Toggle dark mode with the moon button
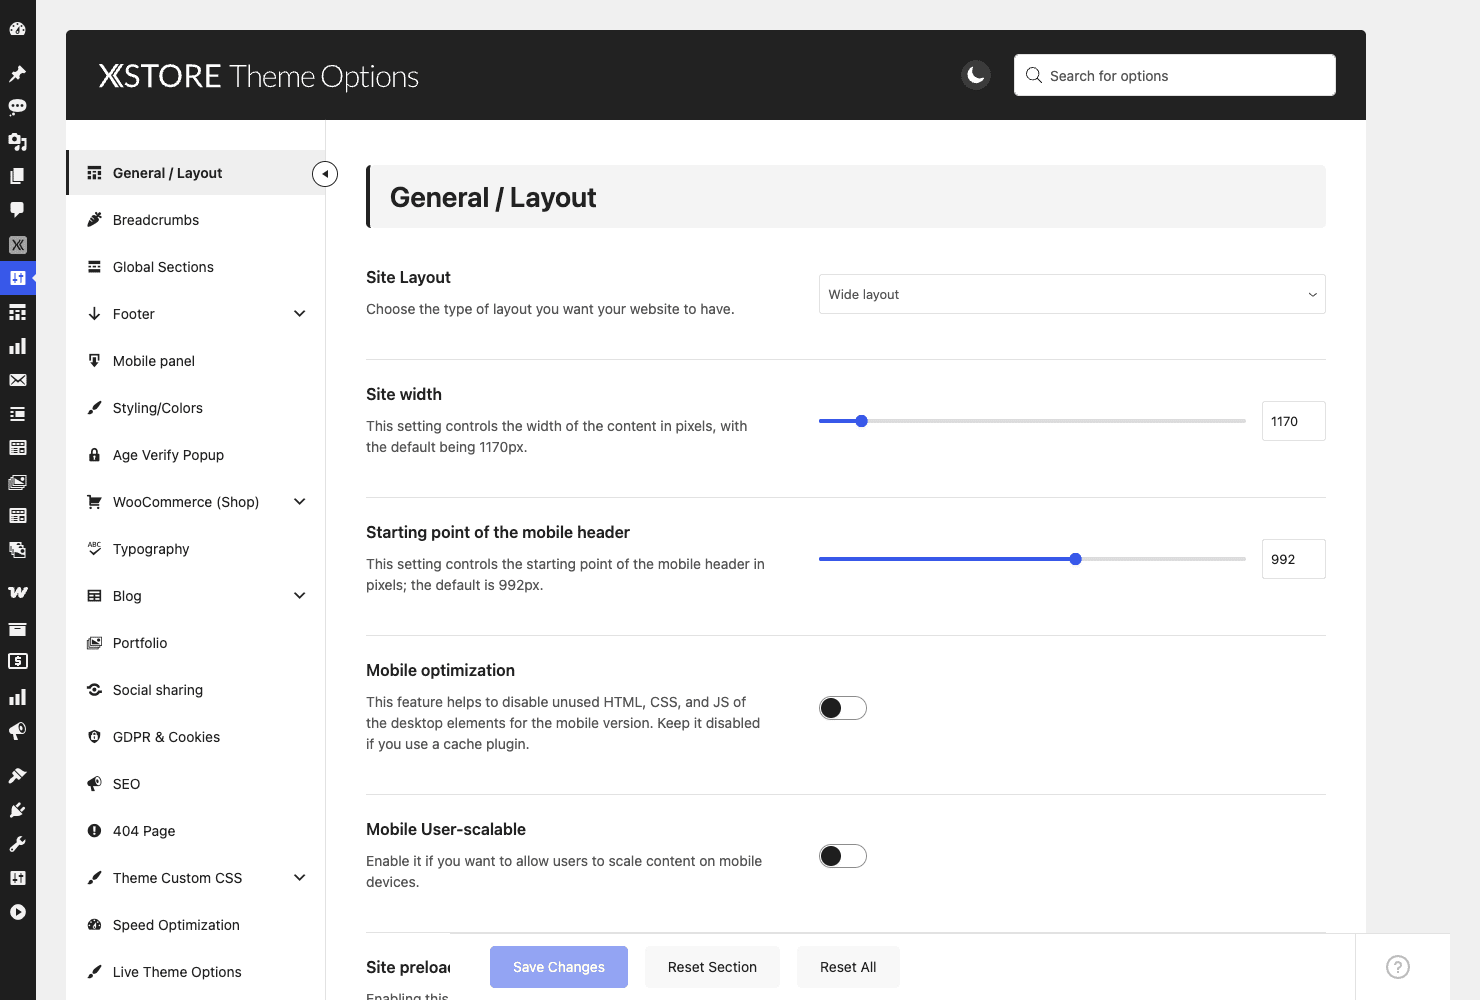Viewport: 1480px width, 1000px height. click(x=976, y=75)
